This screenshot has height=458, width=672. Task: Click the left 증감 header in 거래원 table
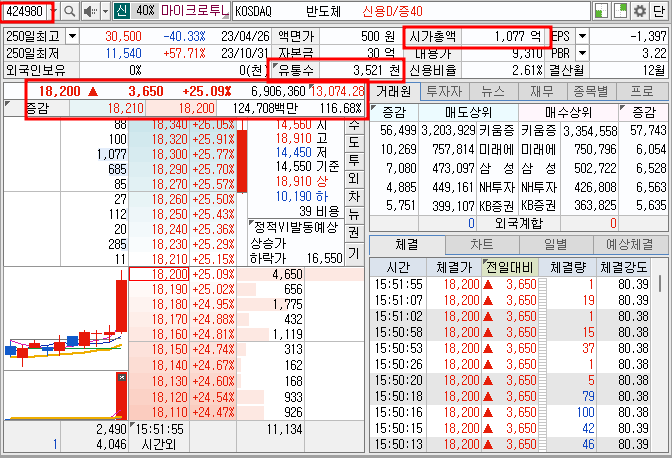click(394, 113)
